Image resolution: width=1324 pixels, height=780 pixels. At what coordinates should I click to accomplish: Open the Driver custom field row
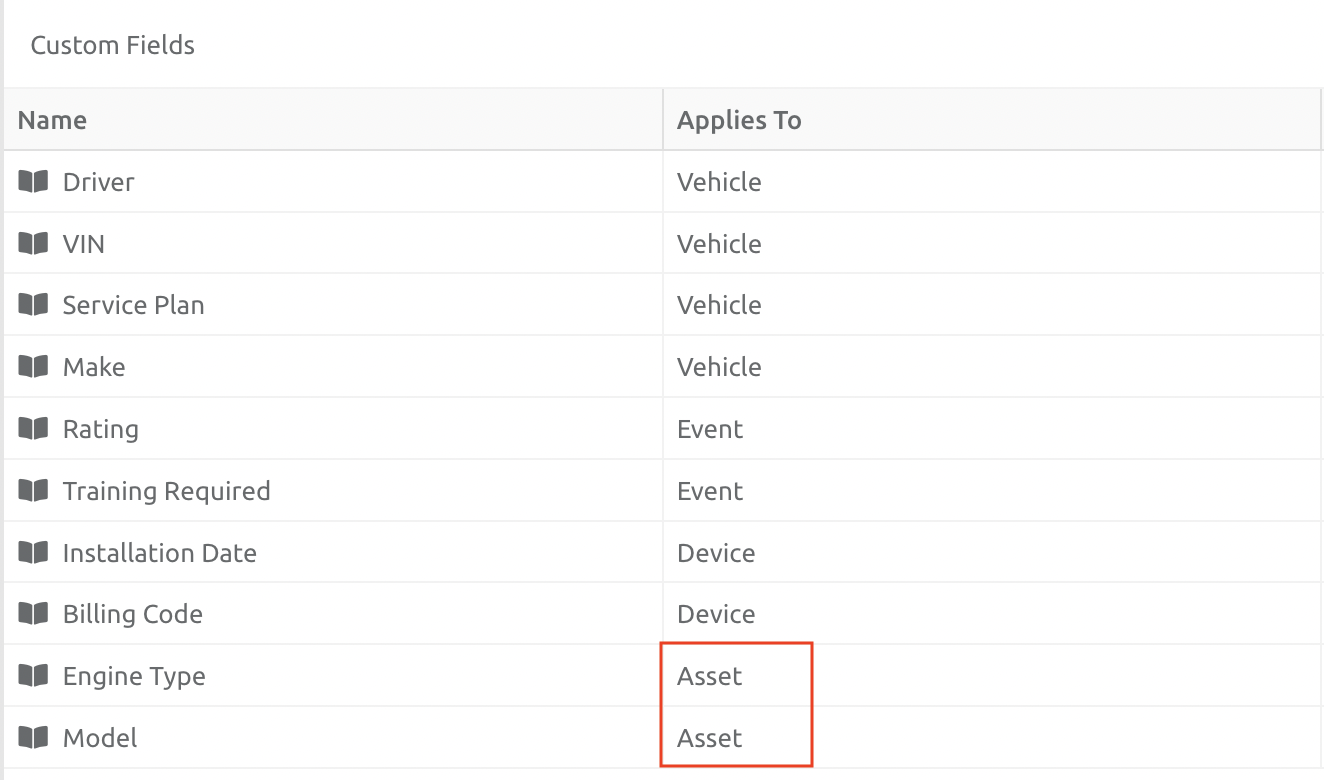pyautogui.click(x=99, y=181)
